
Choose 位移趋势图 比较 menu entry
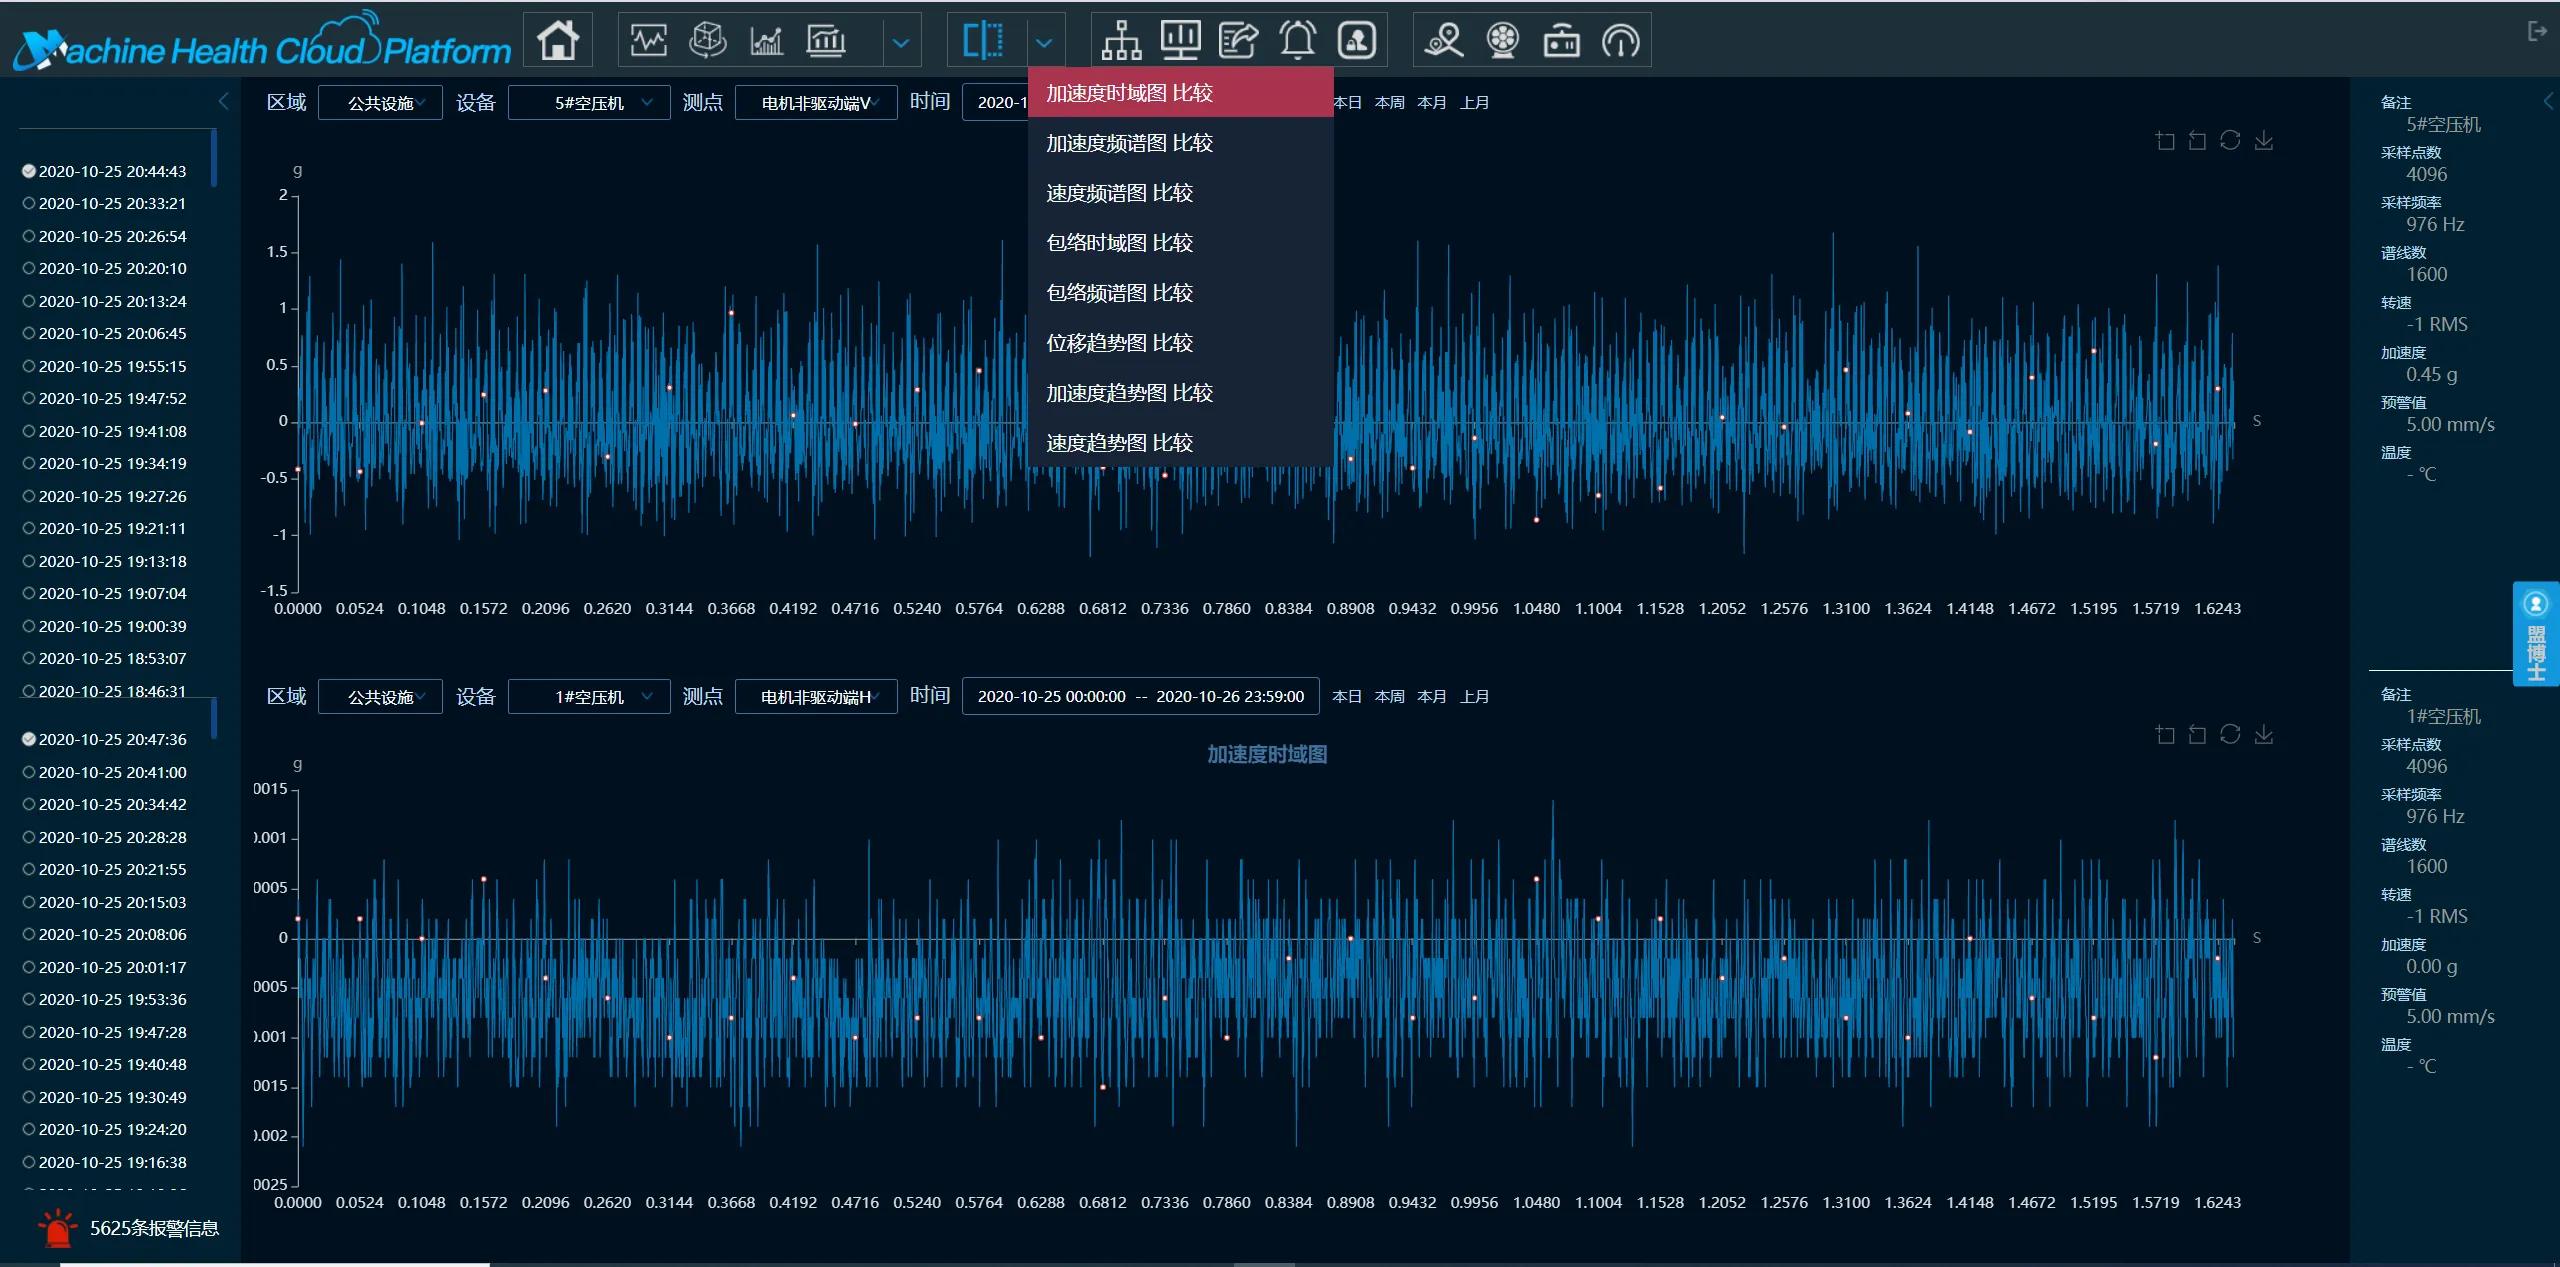(x=1180, y=343)
